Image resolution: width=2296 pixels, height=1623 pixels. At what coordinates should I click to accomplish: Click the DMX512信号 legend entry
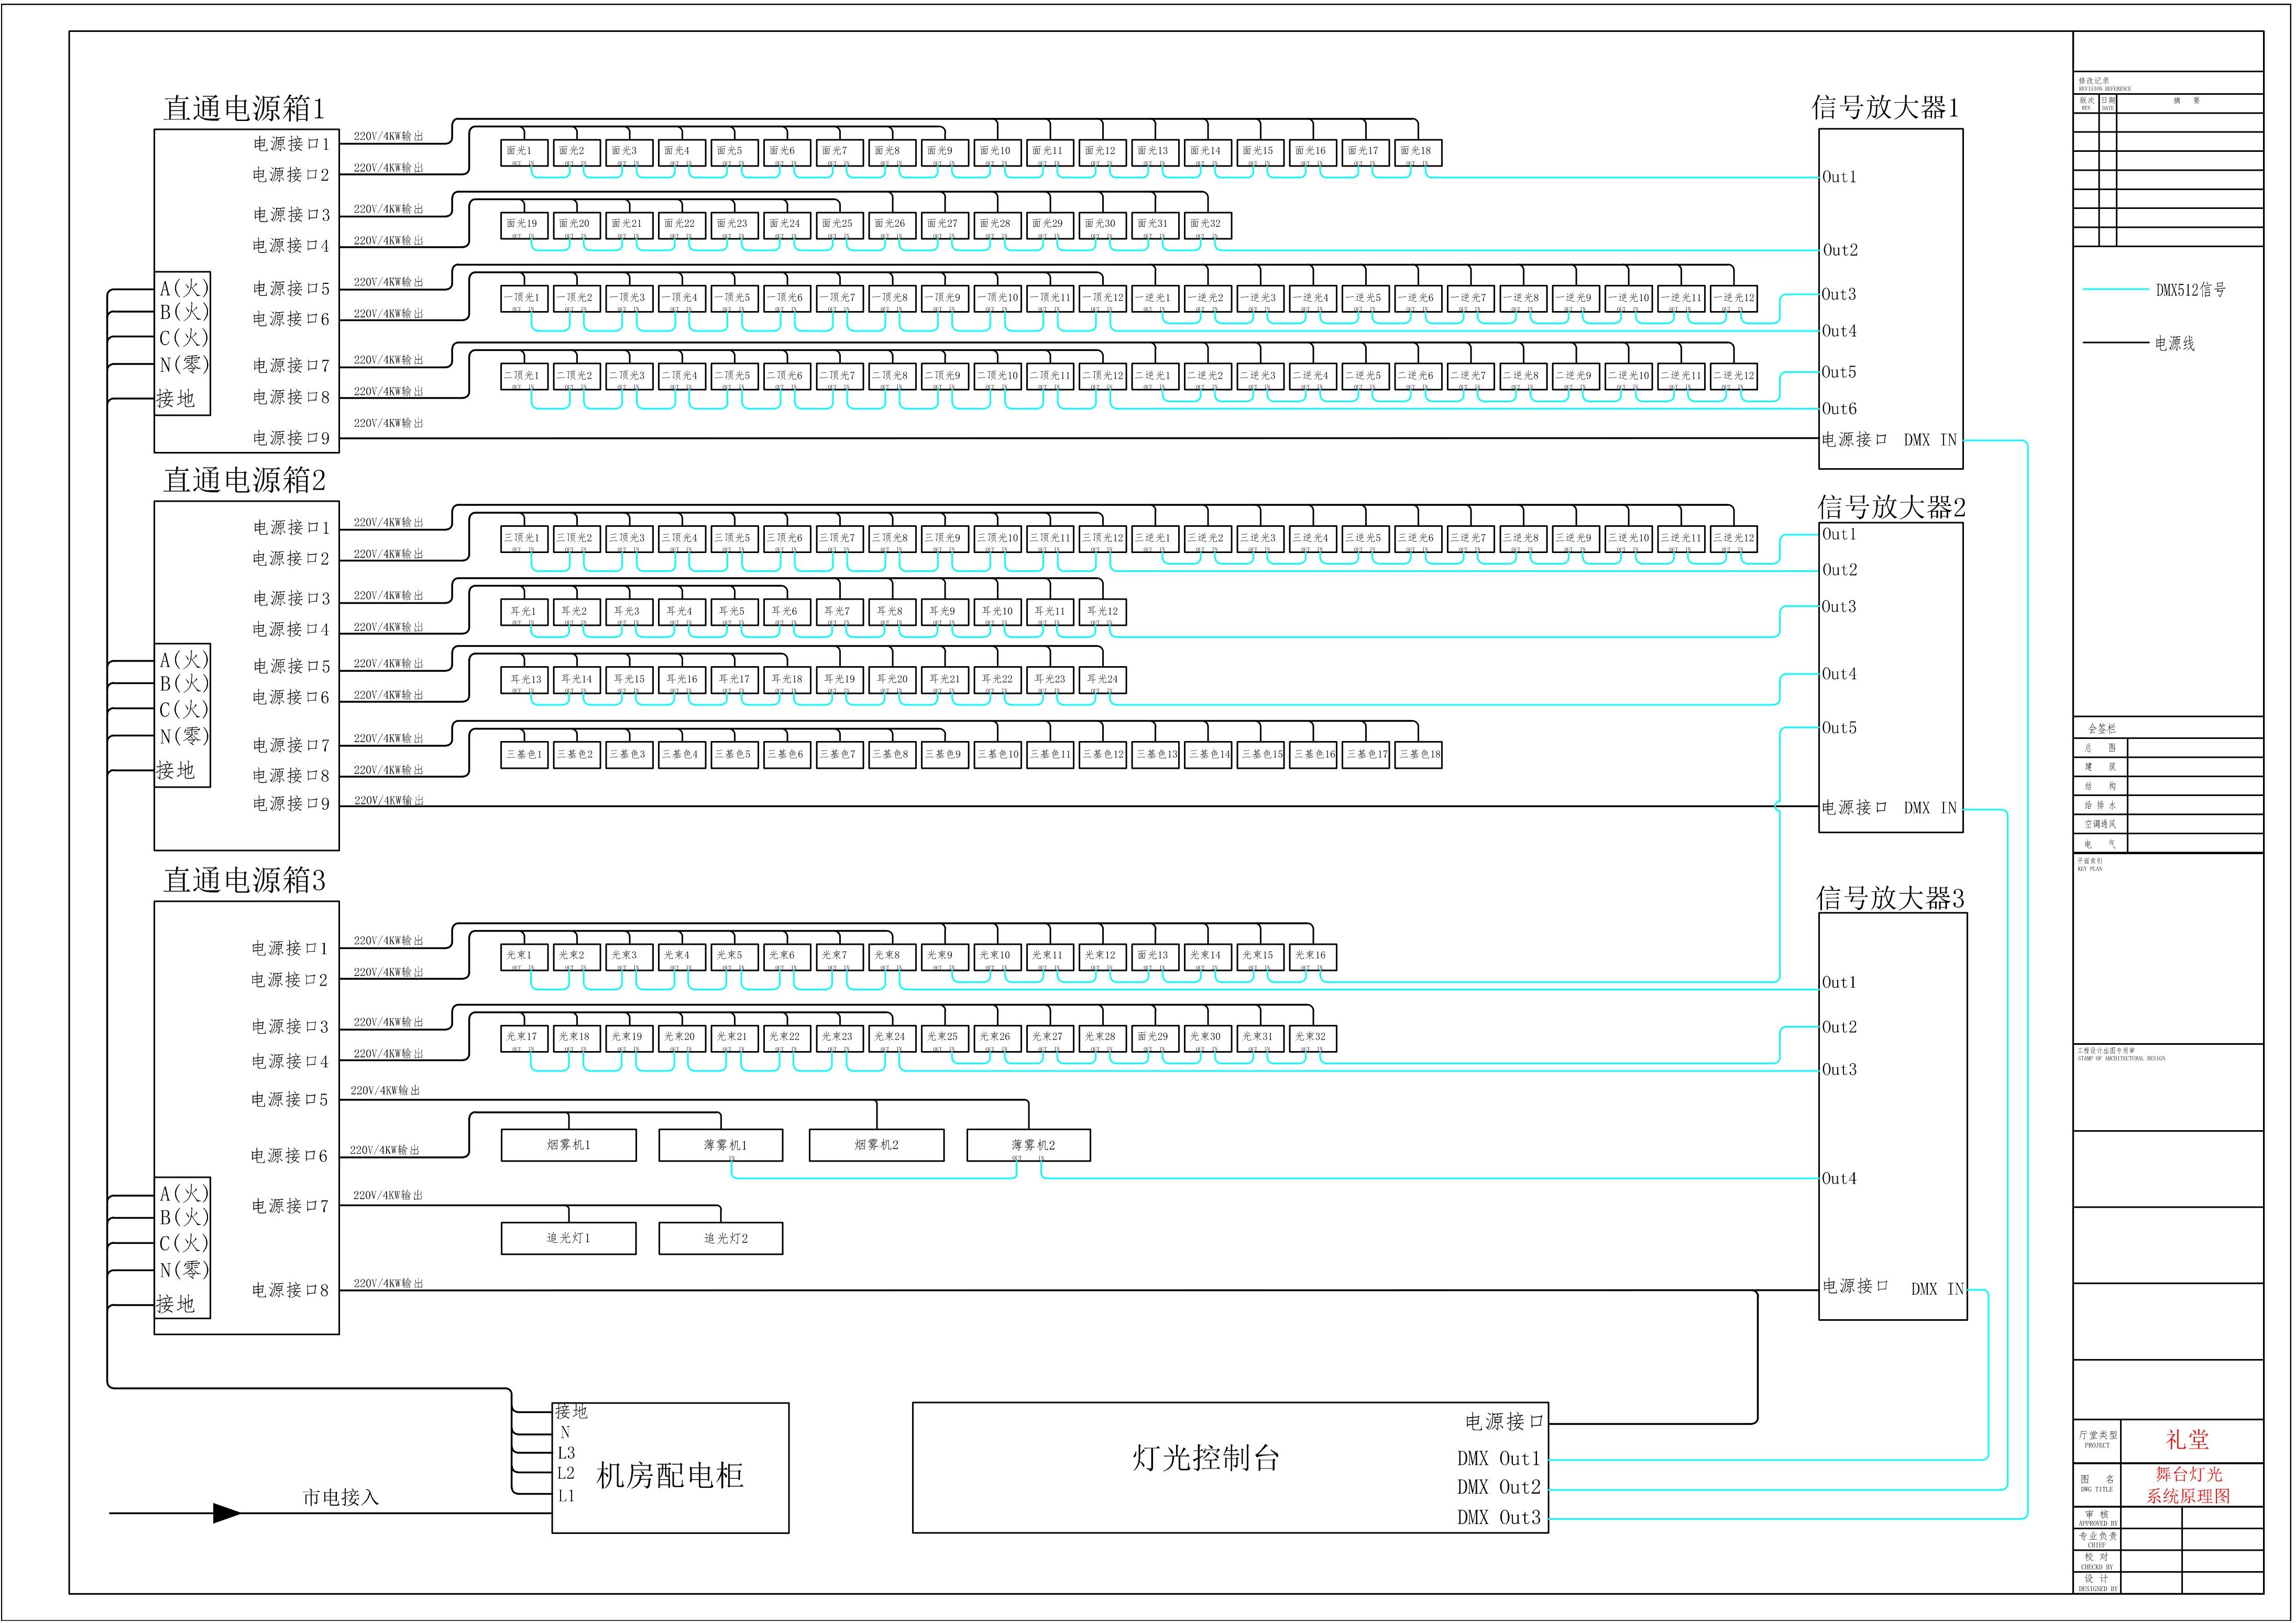(x=2190, y=290)
